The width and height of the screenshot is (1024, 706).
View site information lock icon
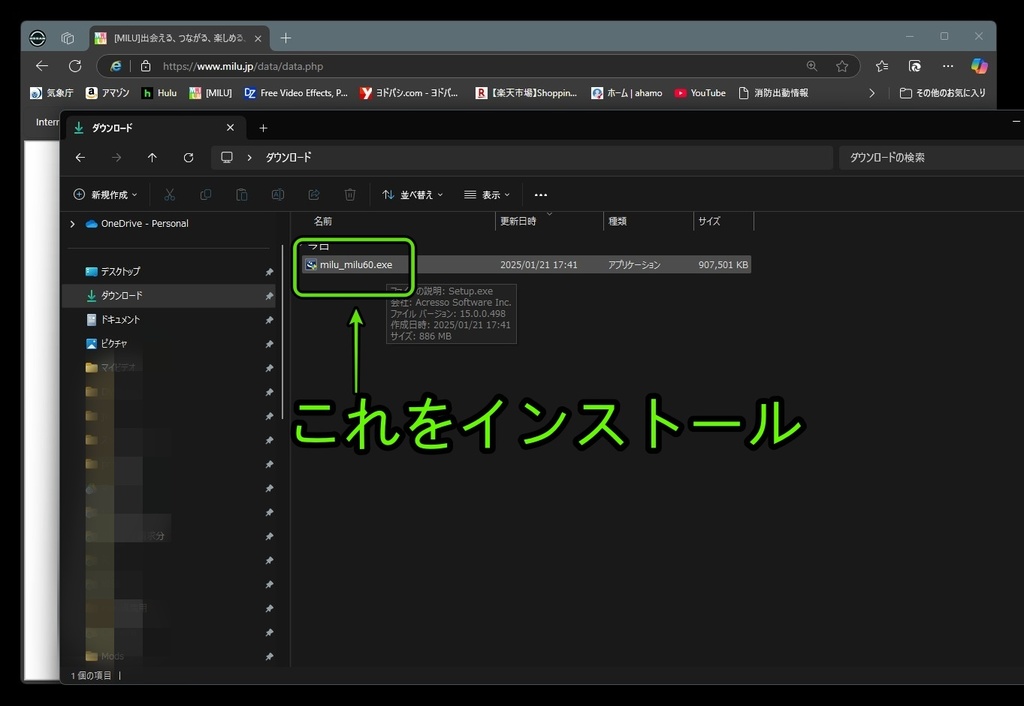pos(146,66)
